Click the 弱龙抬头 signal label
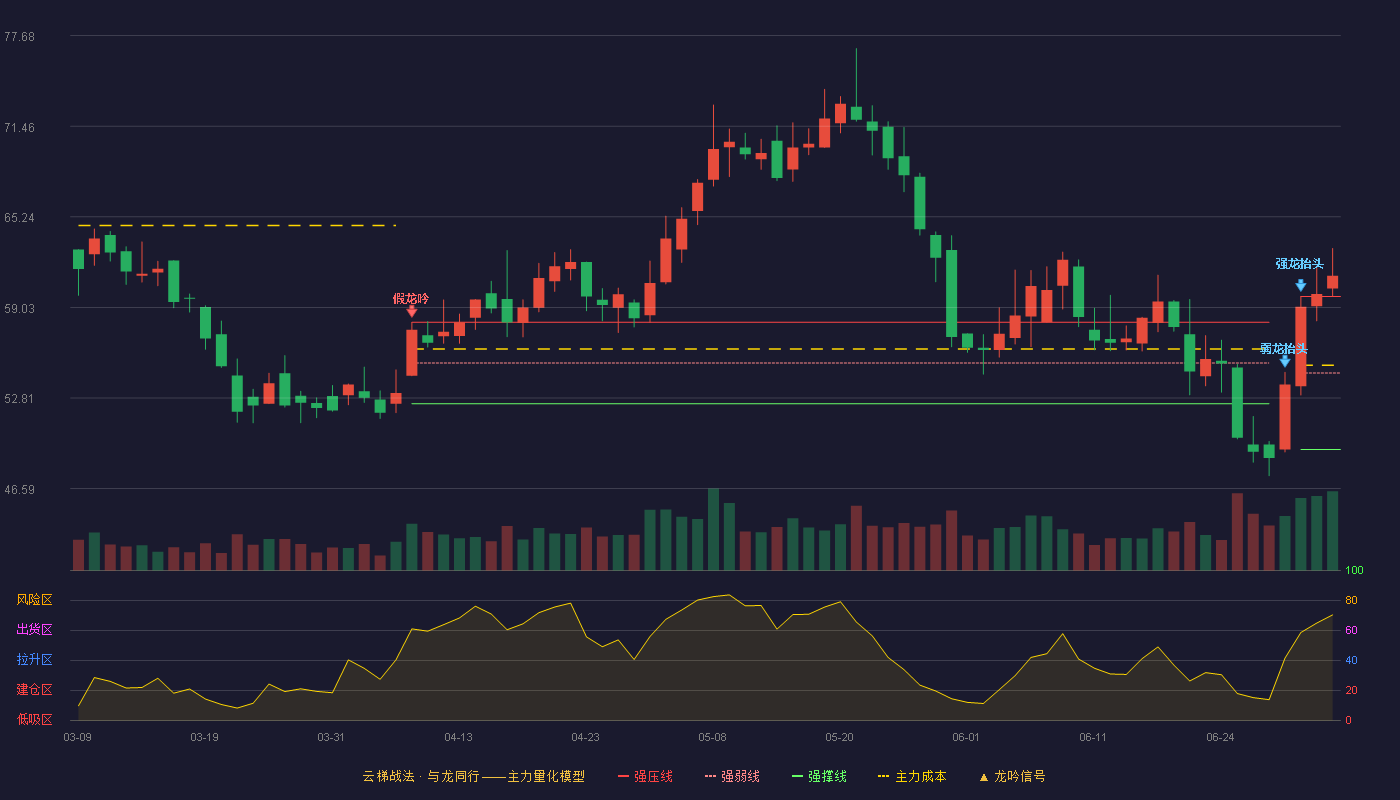 tap(1284, 348)
